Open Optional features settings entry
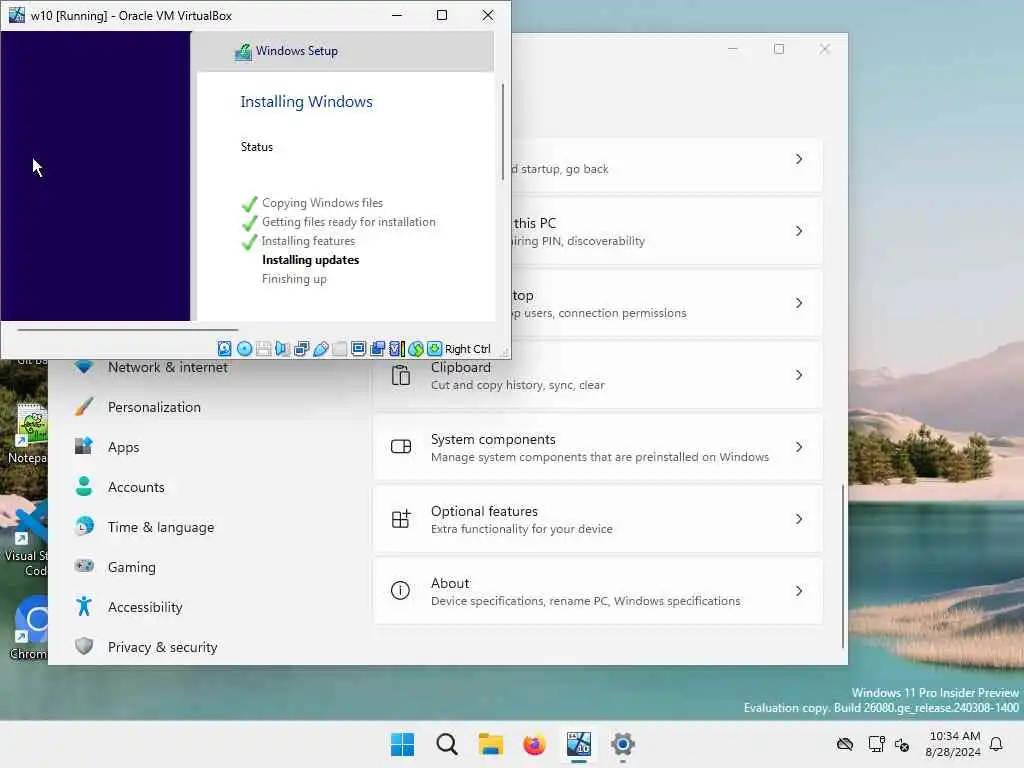The width and height of the screenshot is (1024, 768). pos(598,519)
